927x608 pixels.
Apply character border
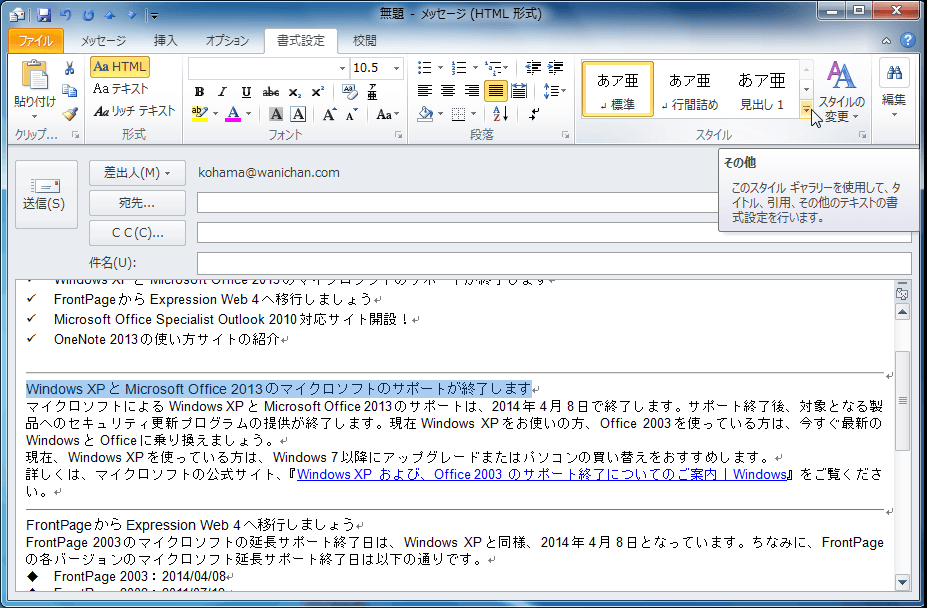click(299, 114)
